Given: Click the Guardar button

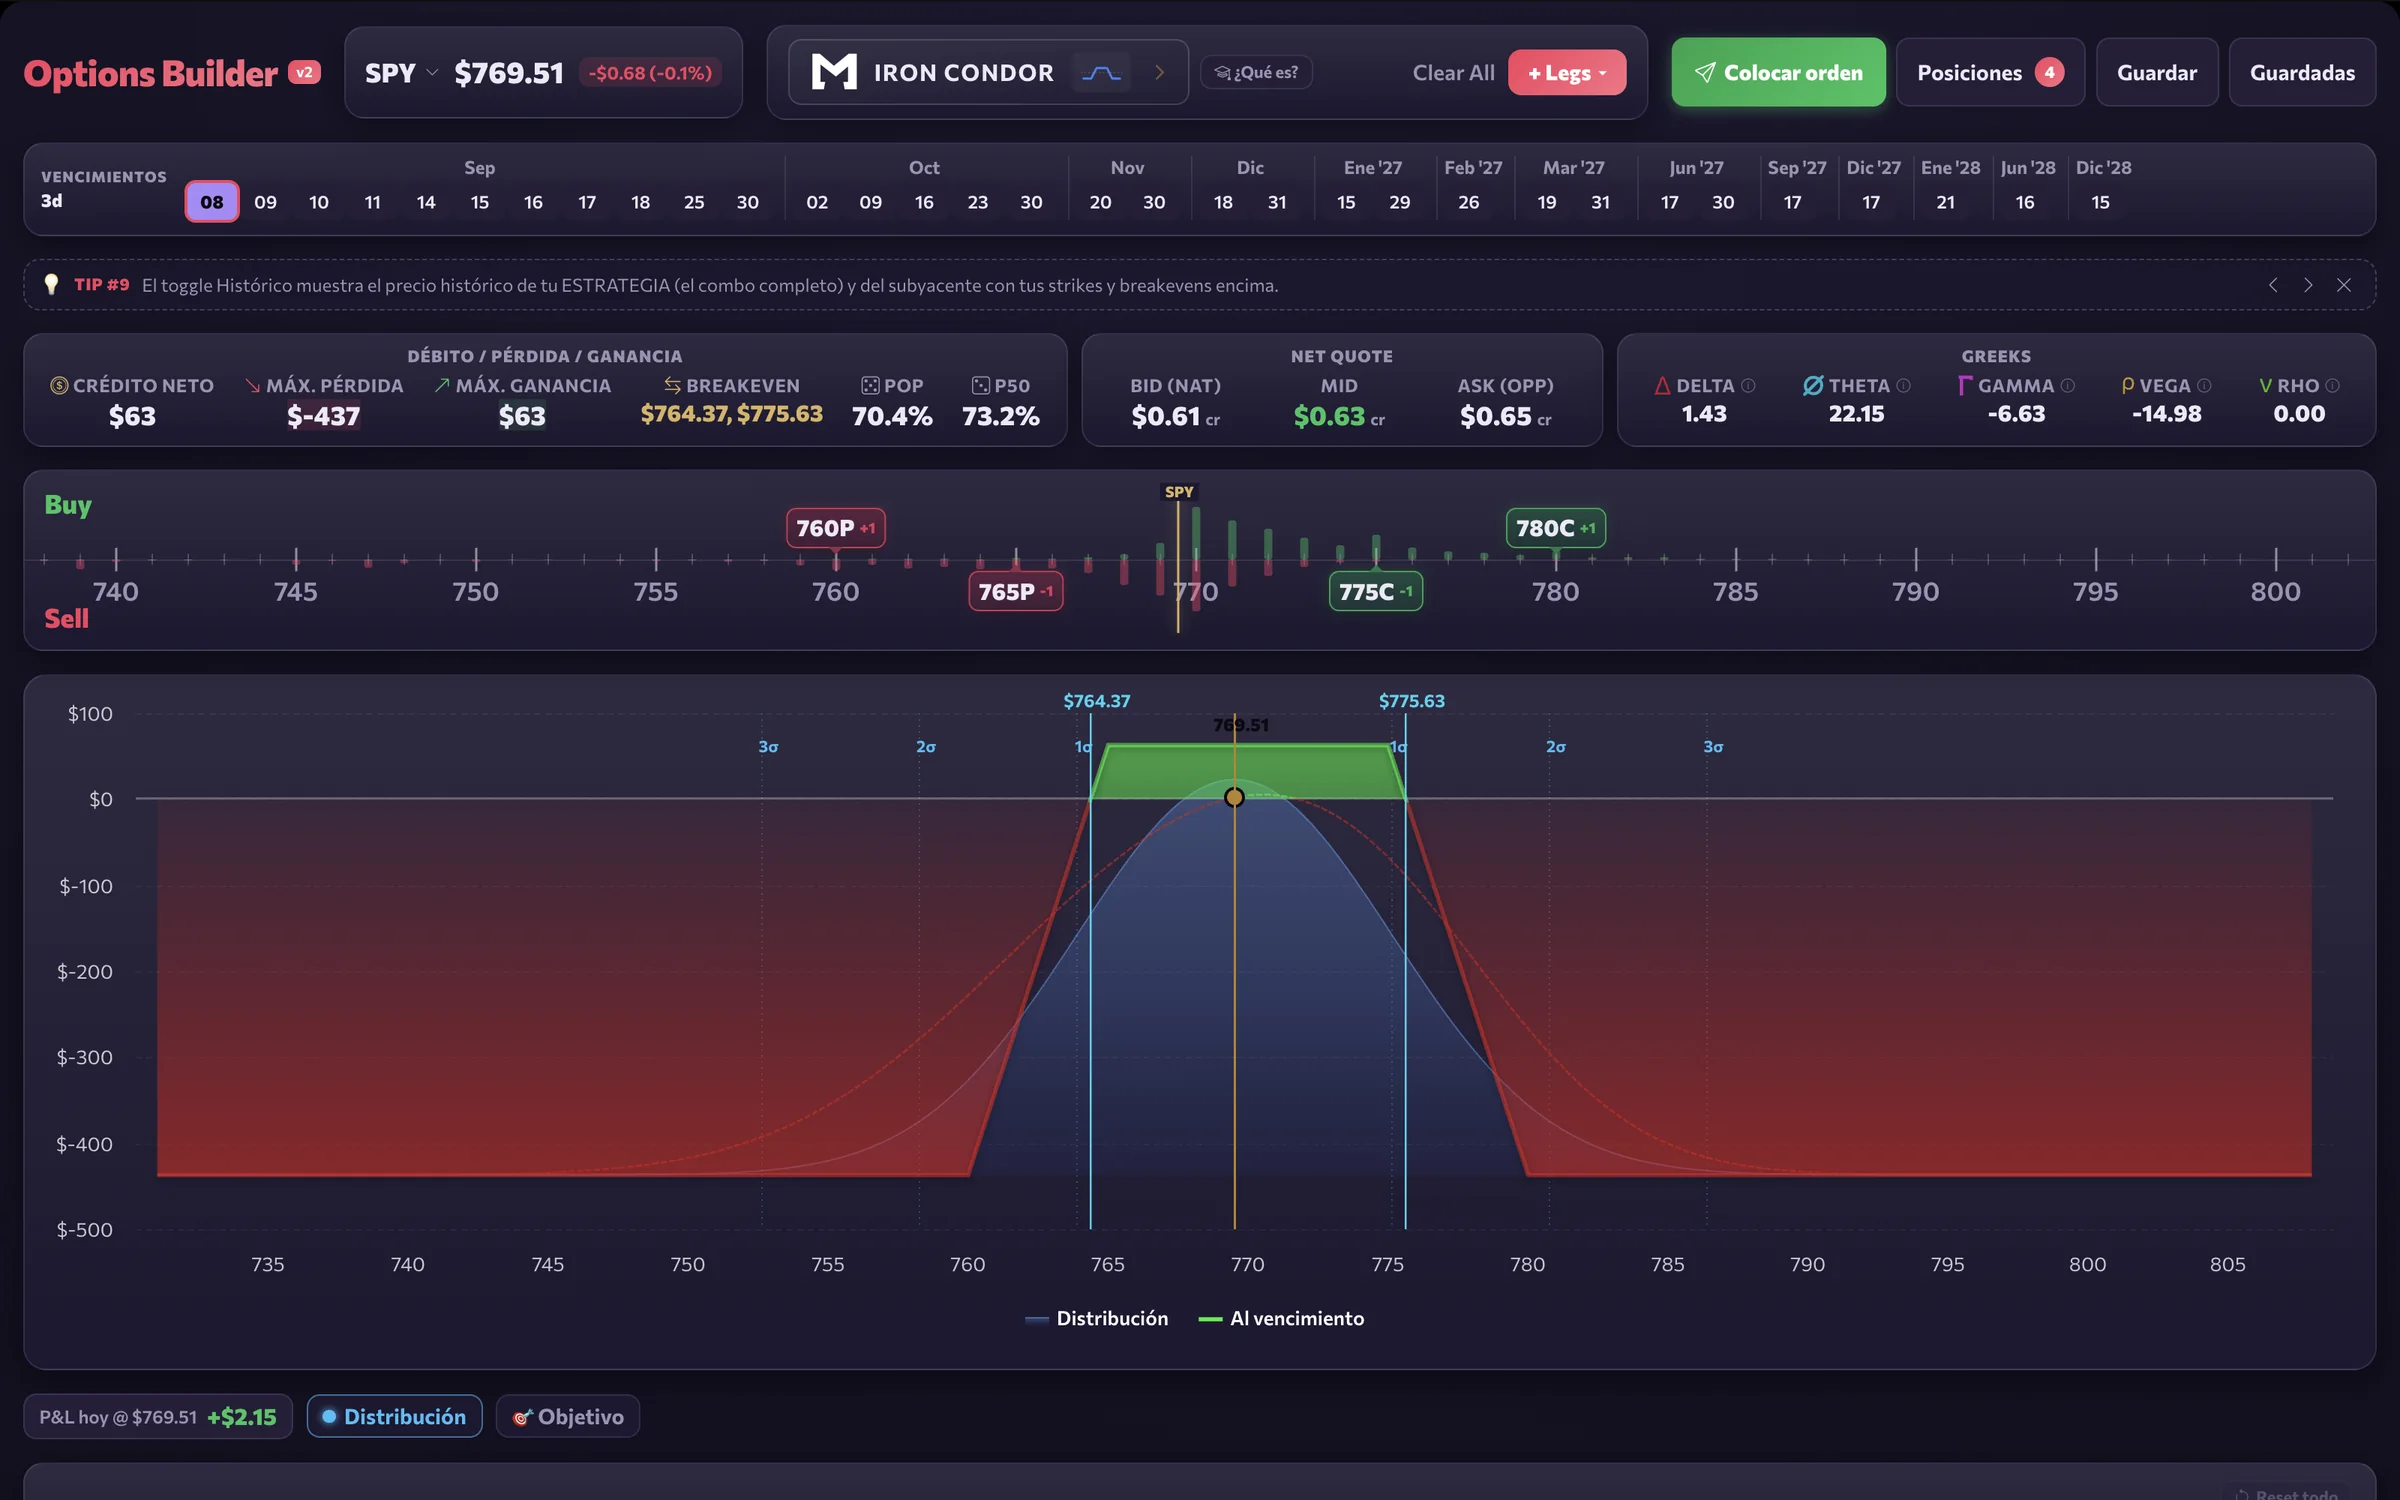Looking at the screenshot, I should (2157, 72).
